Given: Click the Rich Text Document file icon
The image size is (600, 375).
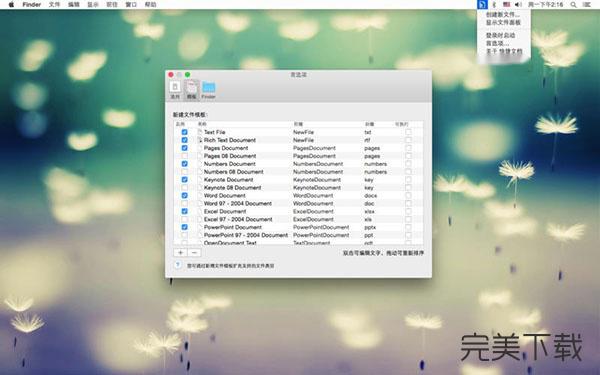Looking at the screenshot, I should [200, 140].
